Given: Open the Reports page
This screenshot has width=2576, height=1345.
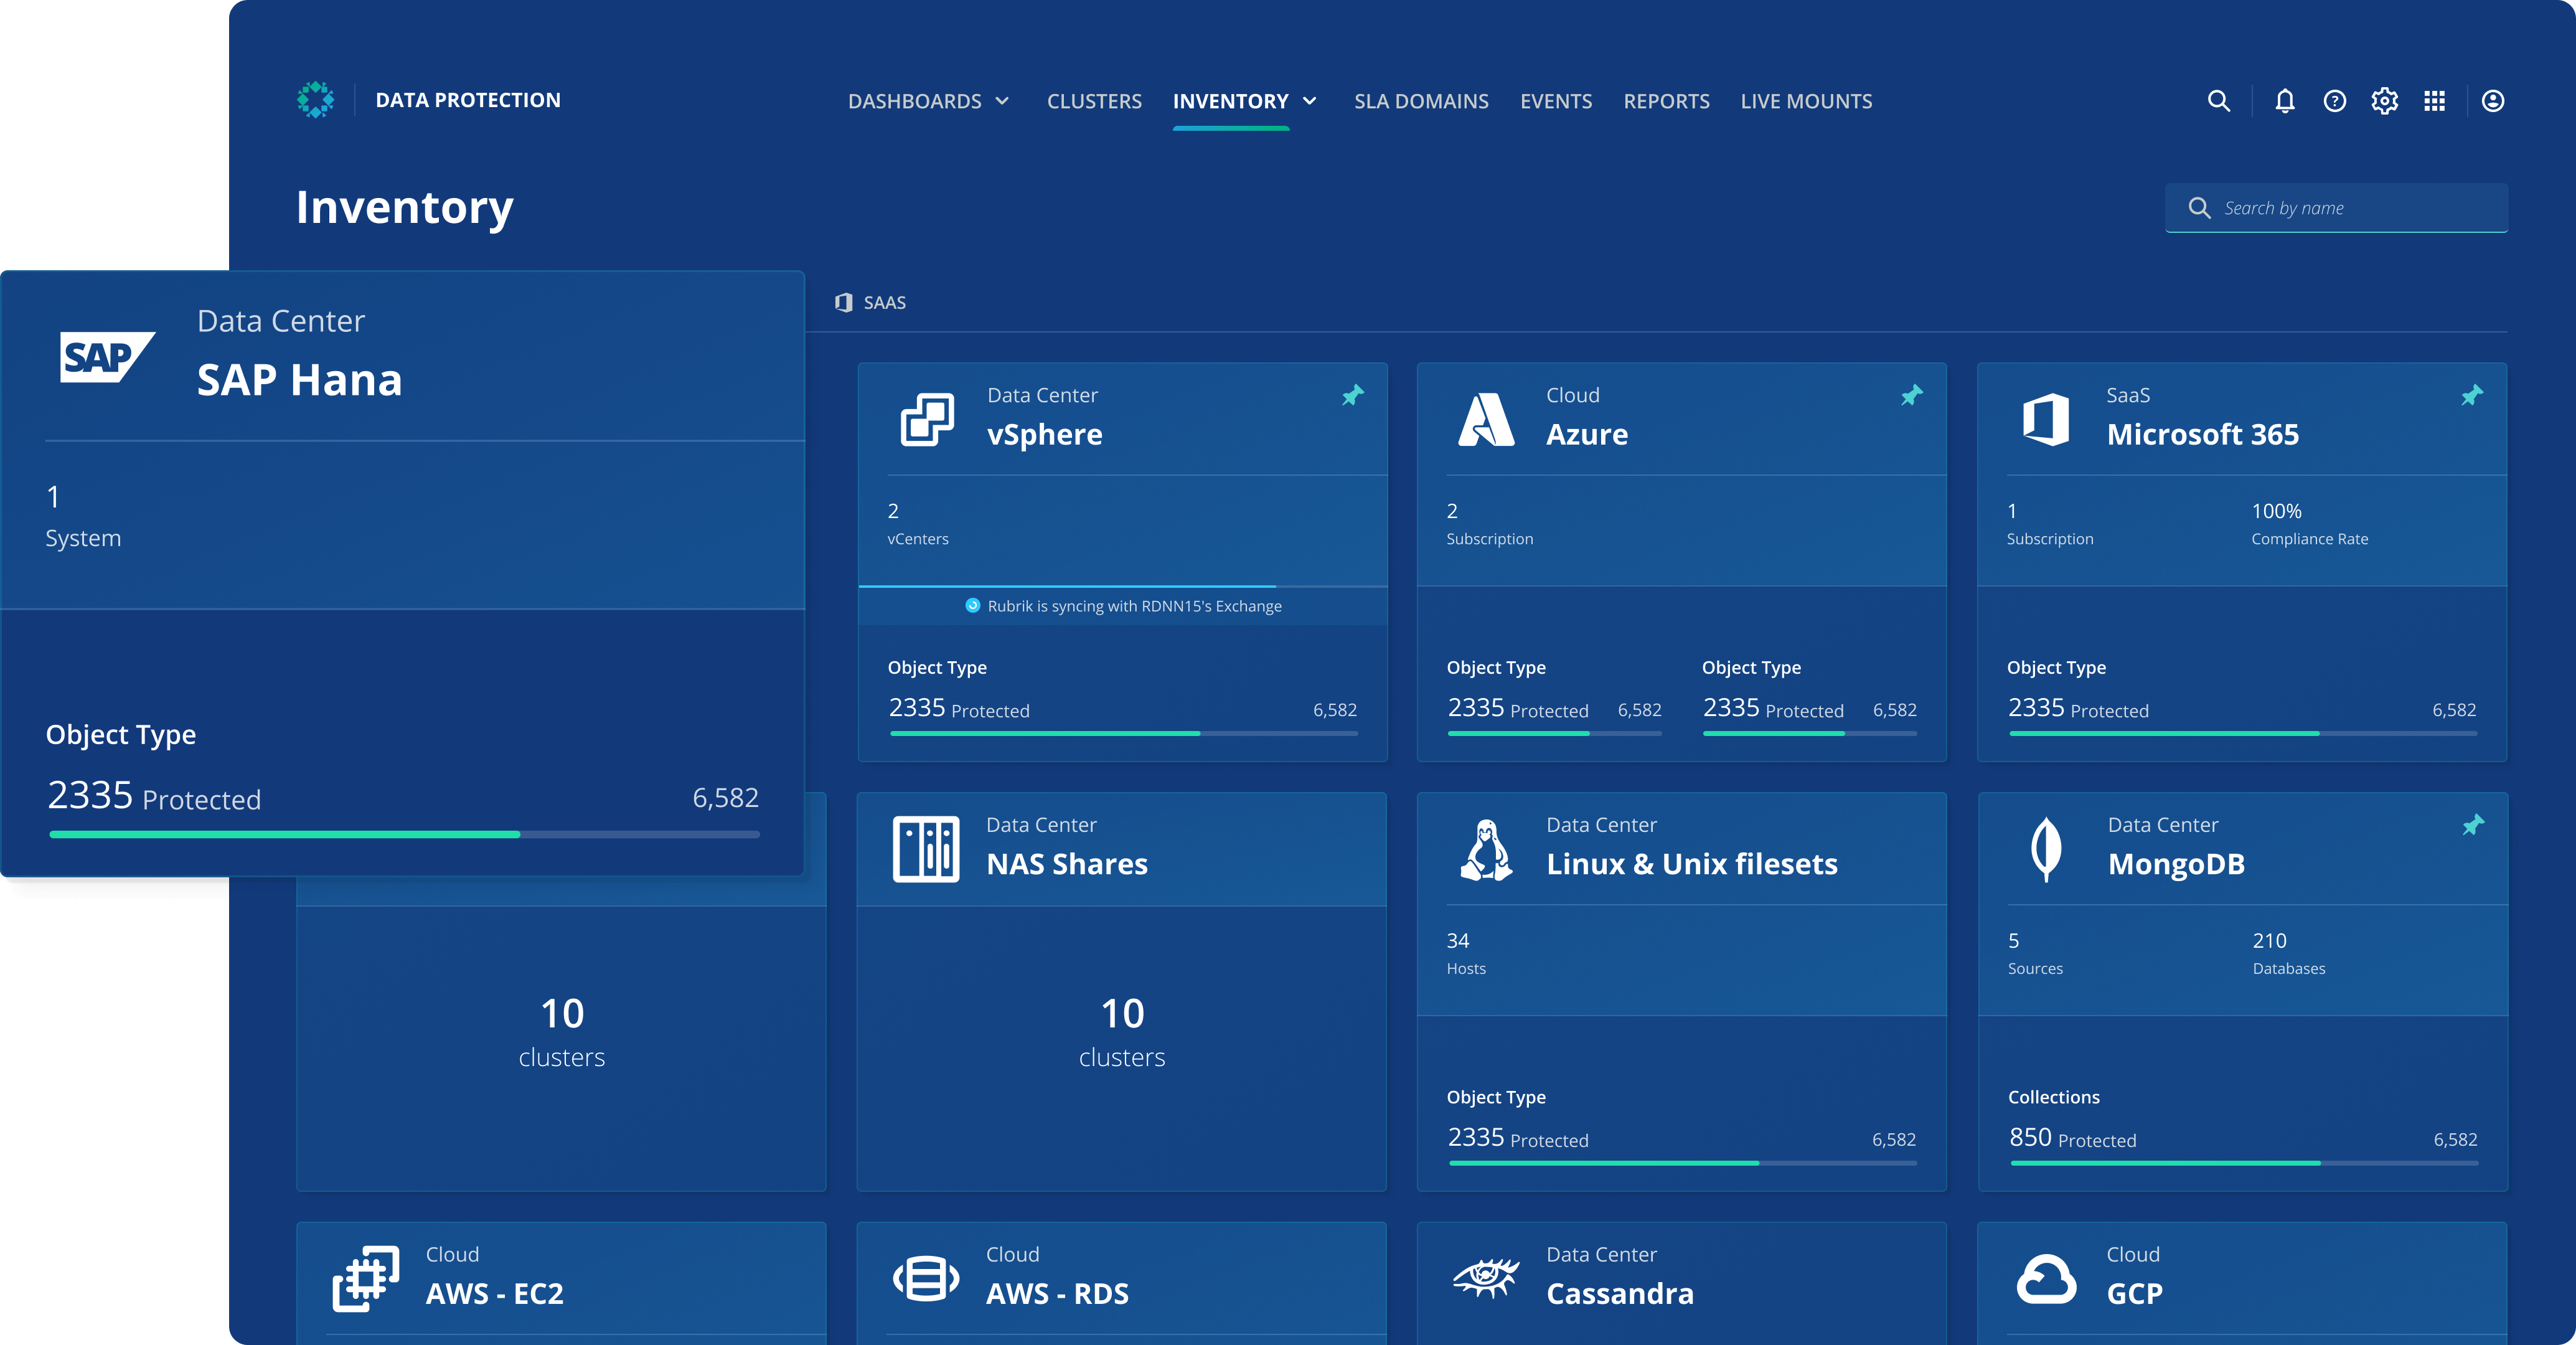Looking at the screenshot, I should click(1666, 101).
